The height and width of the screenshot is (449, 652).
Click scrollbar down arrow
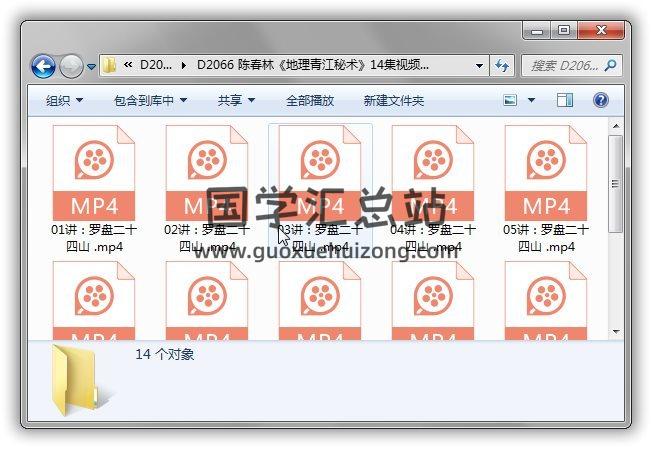616,332
